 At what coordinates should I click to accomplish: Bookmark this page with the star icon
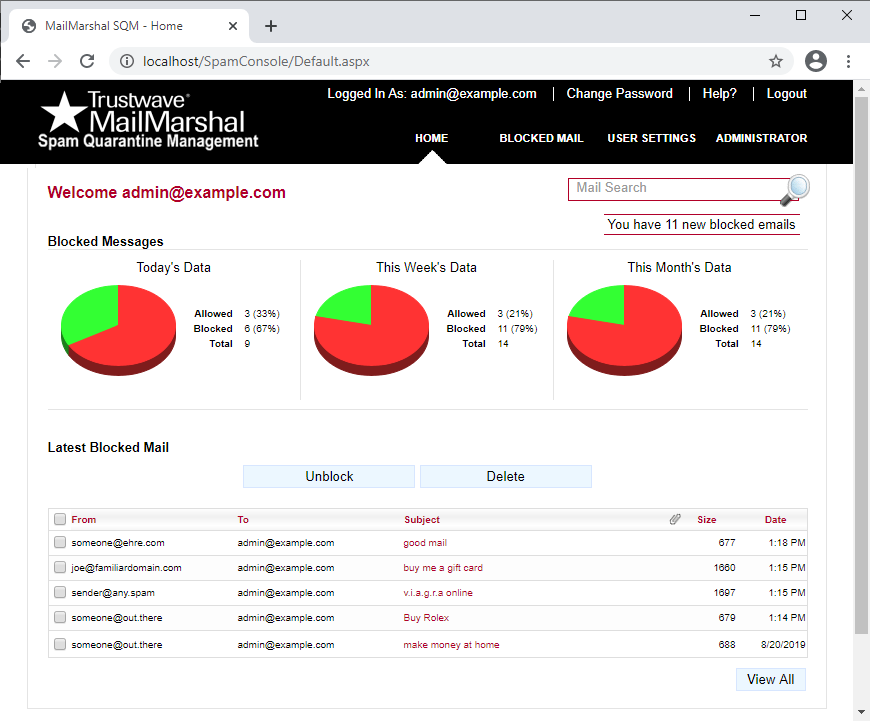tap(776, 61)
